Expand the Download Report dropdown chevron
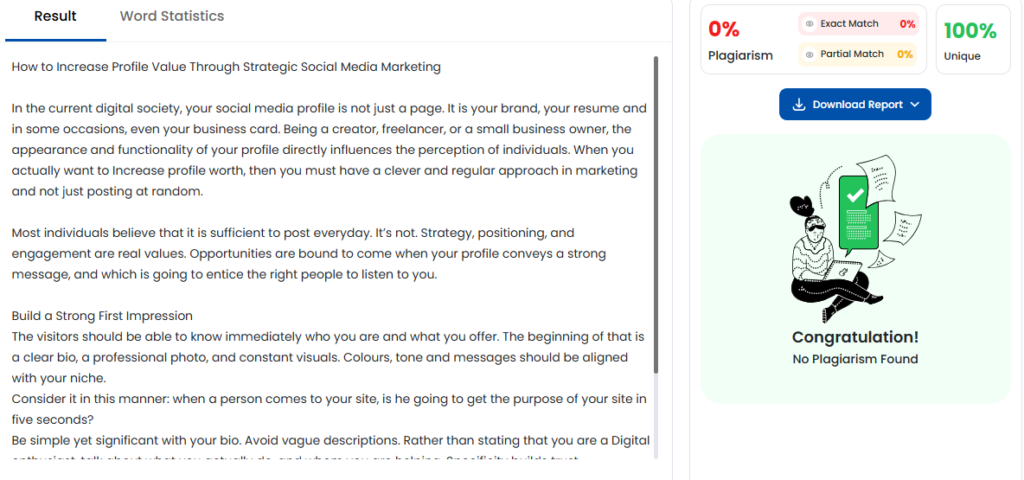Viewport: 1024px width, 480px height. pos(915,105)
